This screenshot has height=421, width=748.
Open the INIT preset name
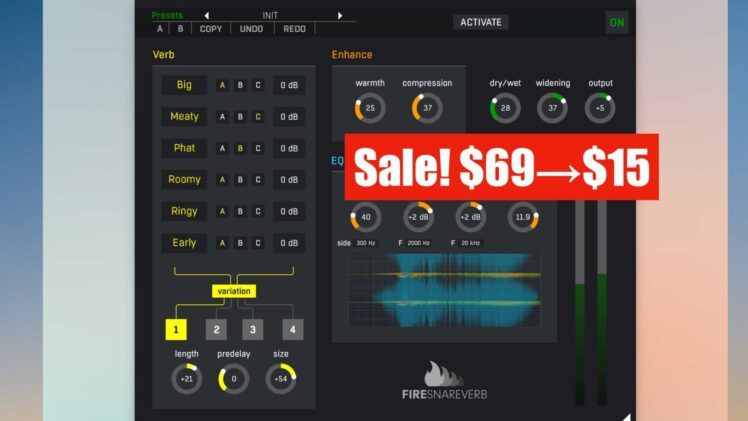click(x=270, y=16)
